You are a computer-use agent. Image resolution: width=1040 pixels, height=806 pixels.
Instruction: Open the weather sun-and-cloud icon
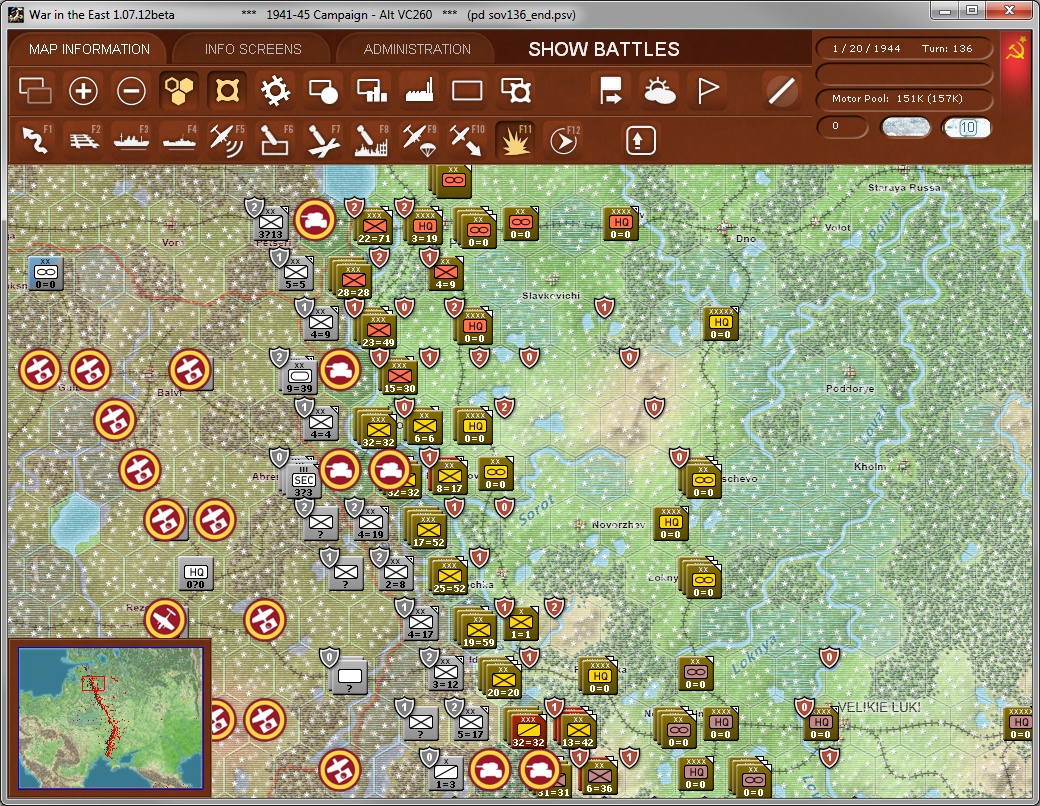659,91
